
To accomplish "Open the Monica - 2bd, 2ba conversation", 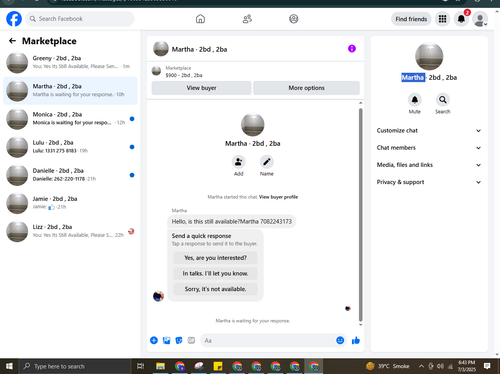I will pyautogui.click(x=70, y=119).
